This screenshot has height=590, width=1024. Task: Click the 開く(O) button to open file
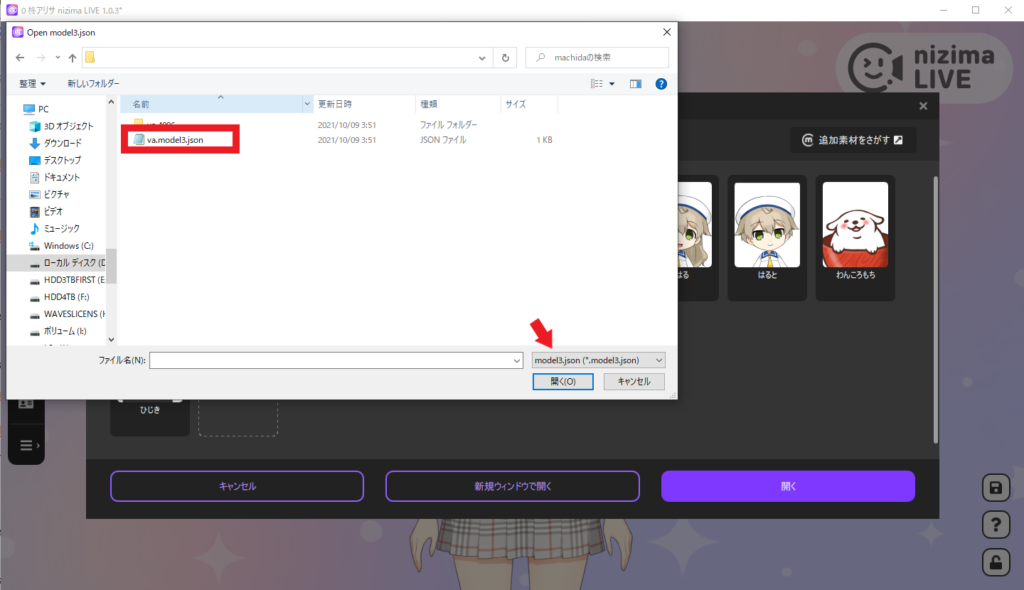click(562, 381)
